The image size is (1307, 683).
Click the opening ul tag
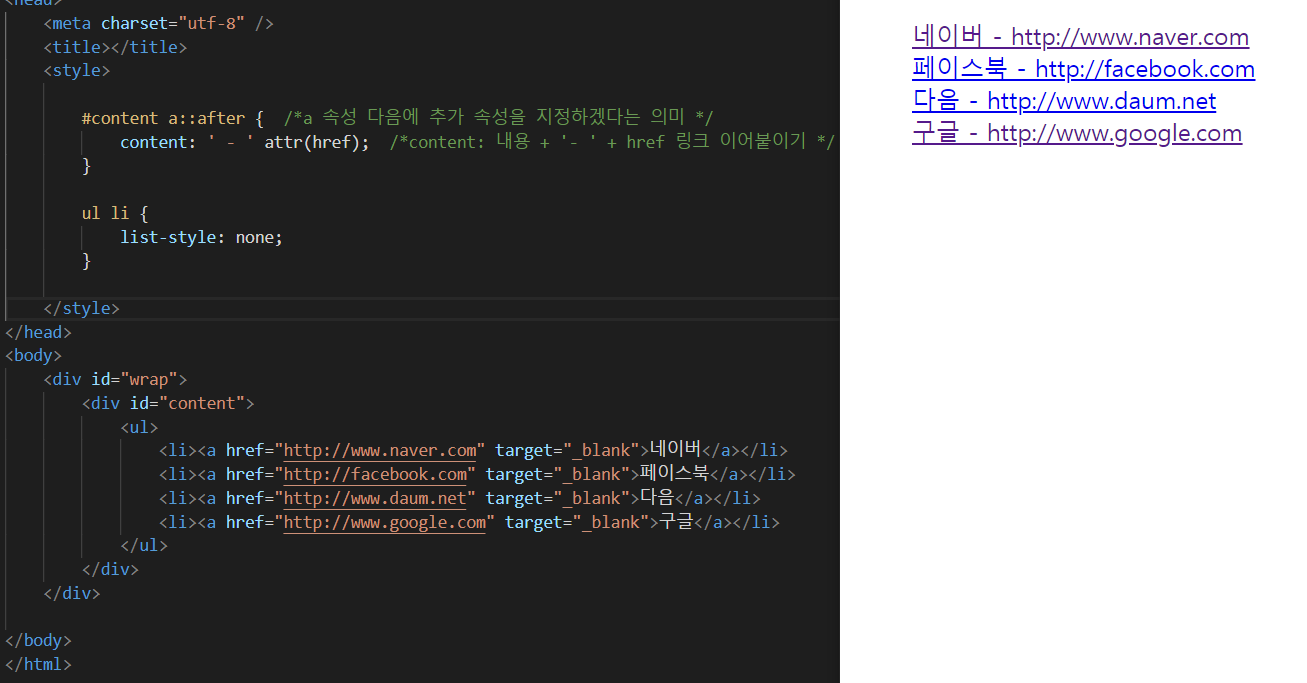(x=139, y=427)
